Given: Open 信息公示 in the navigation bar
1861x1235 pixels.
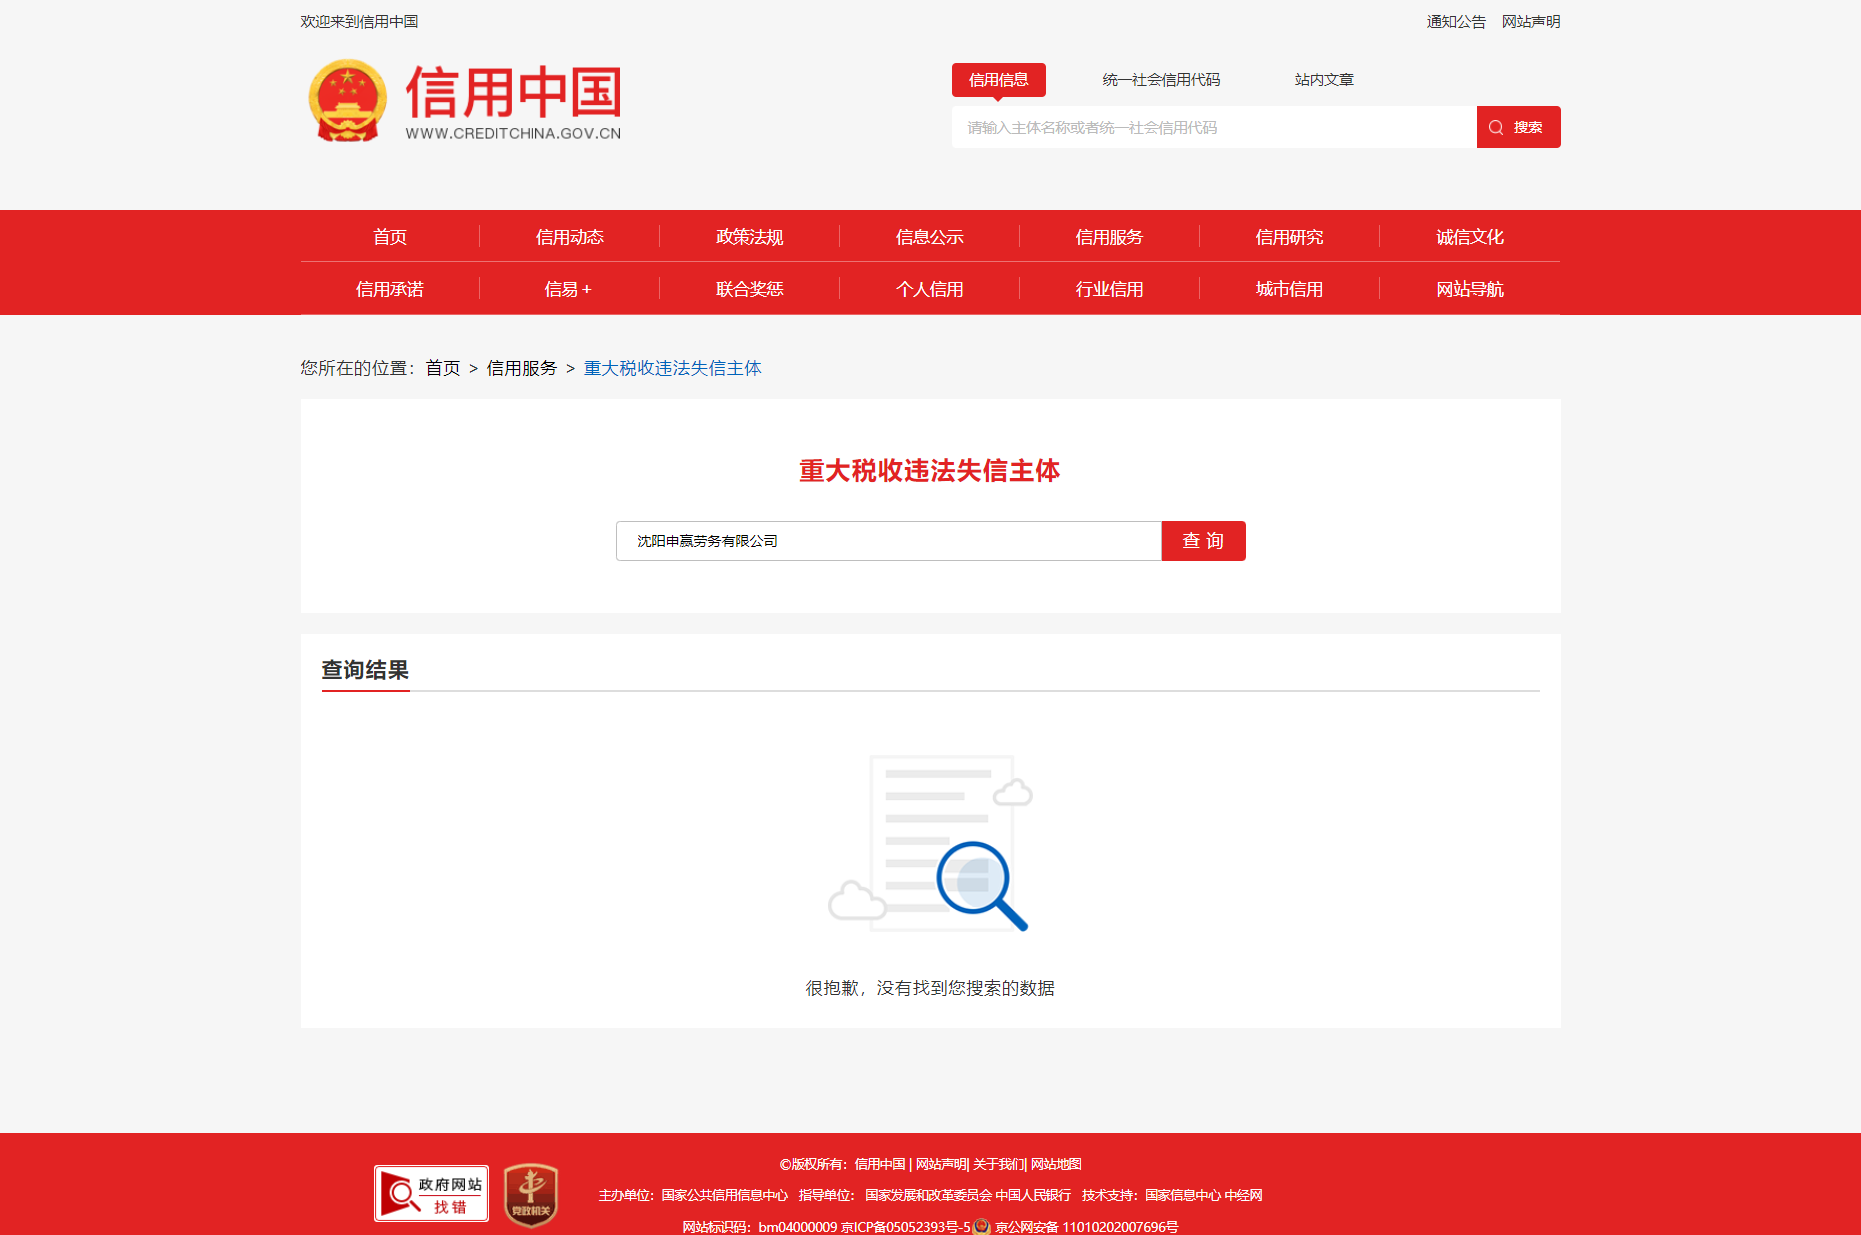Looking at the screenshot, I should click(930, 237).
